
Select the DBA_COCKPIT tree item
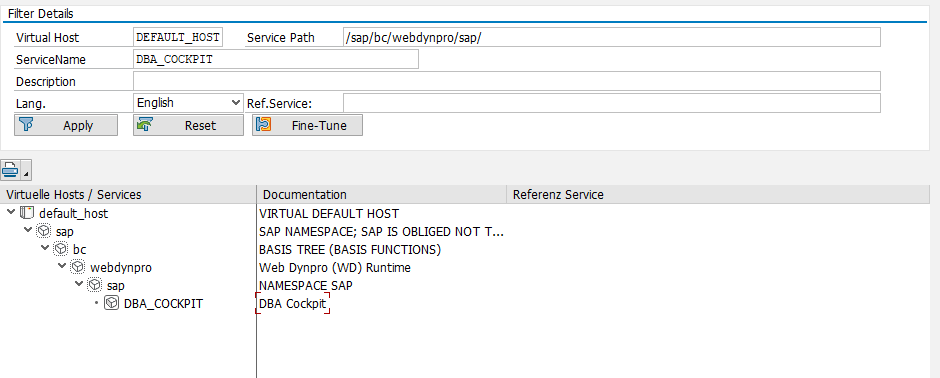[x=163, y=304]
